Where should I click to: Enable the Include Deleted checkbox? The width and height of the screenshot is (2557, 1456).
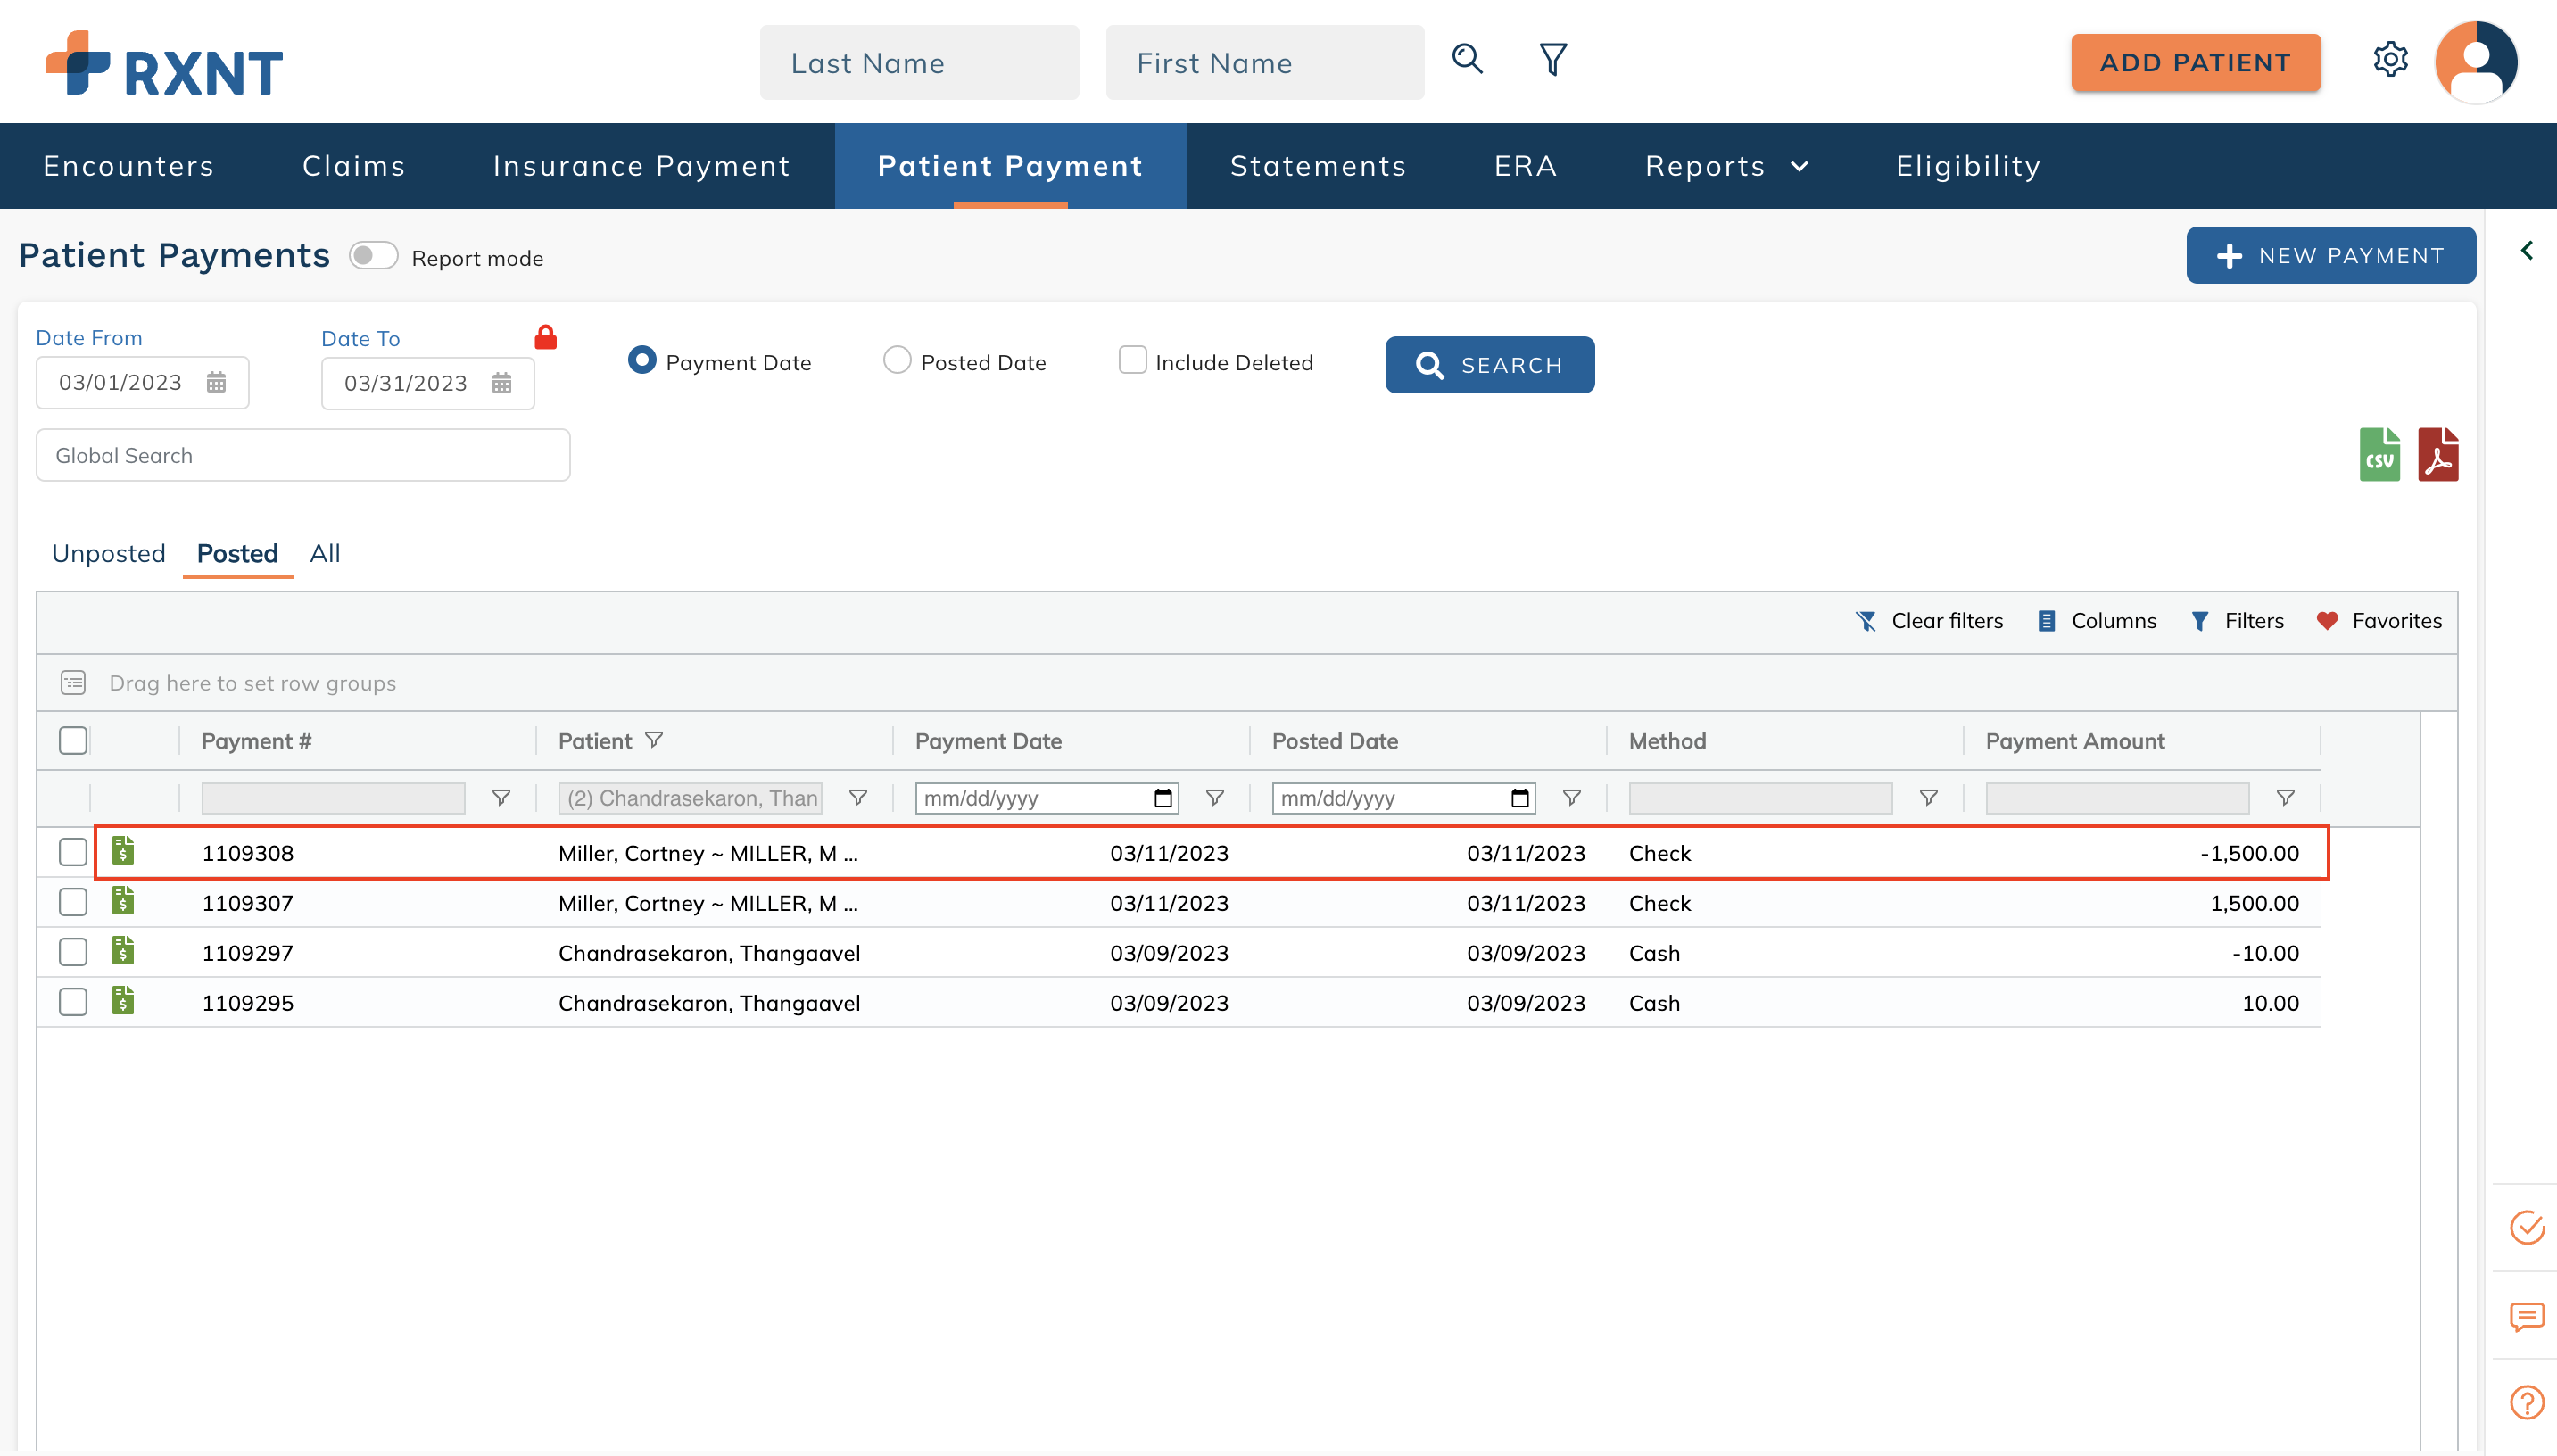pos(1131,361)
